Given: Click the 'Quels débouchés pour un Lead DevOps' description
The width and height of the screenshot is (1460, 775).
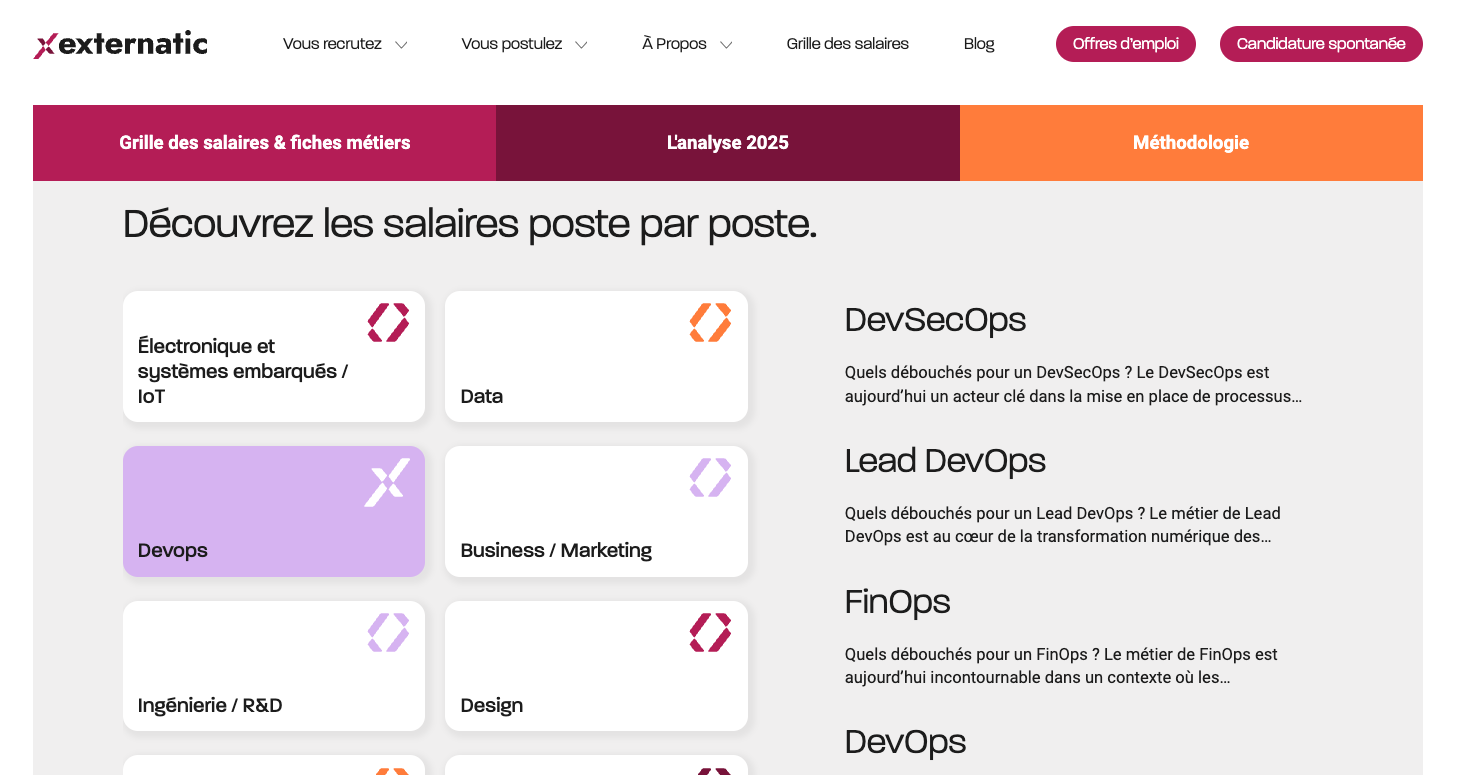Looking at the screenshot, I should pyautogui.click(x=1063, y=525).
